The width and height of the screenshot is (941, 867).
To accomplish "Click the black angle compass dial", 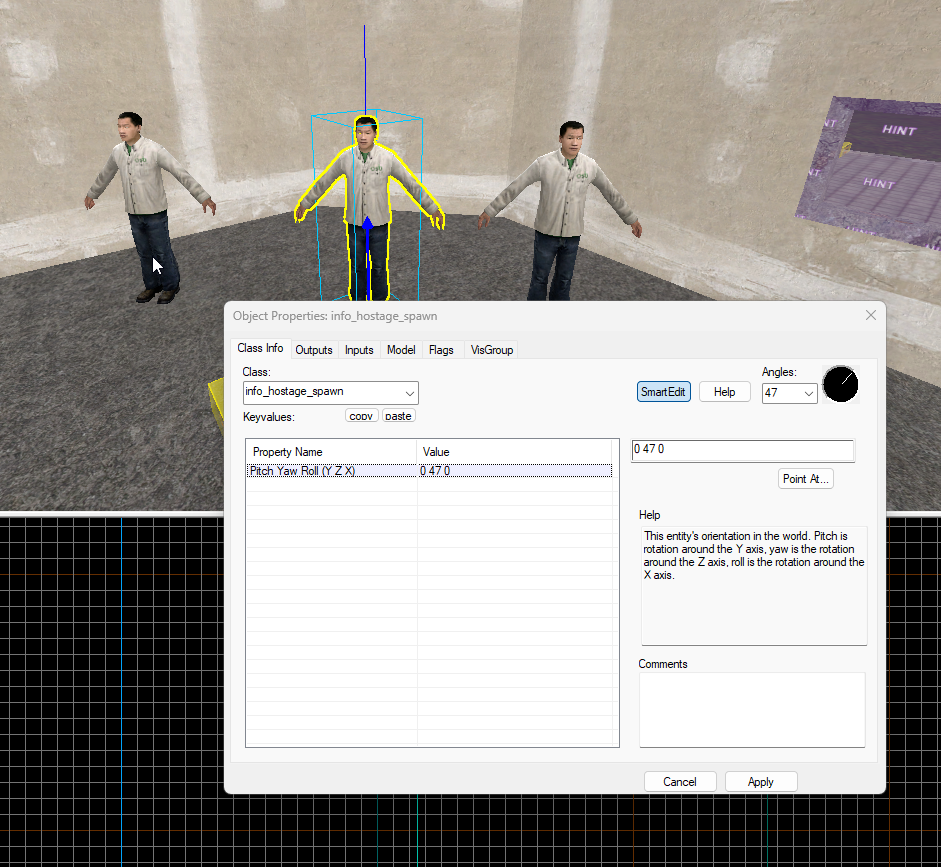I will click(x=840, y=384).
